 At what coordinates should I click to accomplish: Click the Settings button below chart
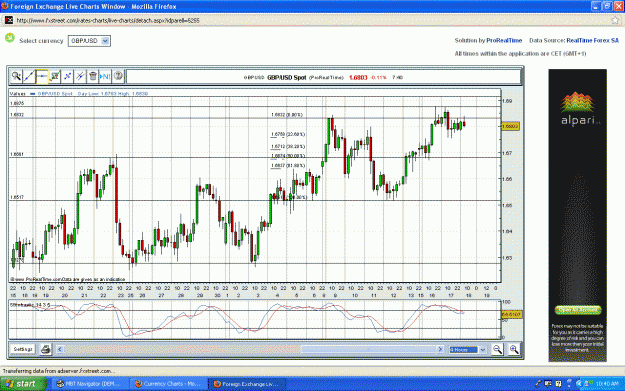[23, 349]
